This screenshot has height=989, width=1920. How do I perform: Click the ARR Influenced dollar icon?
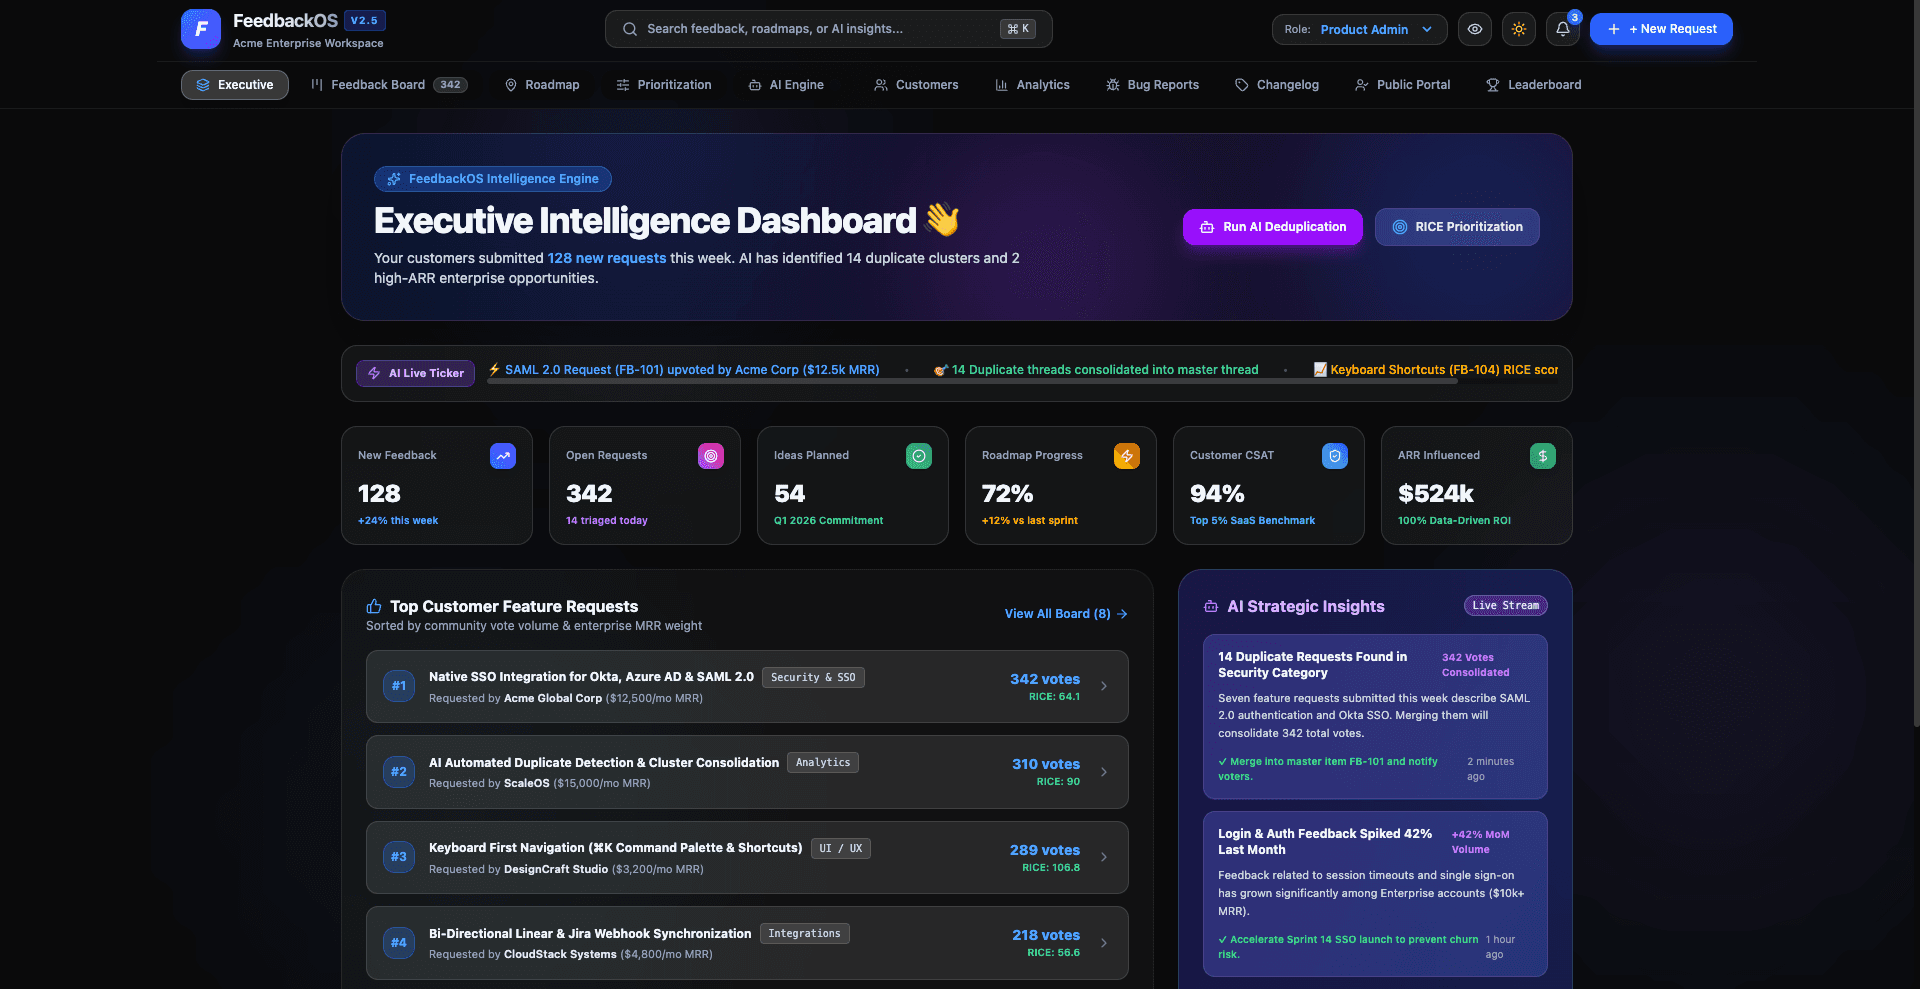click(1543, 456)
